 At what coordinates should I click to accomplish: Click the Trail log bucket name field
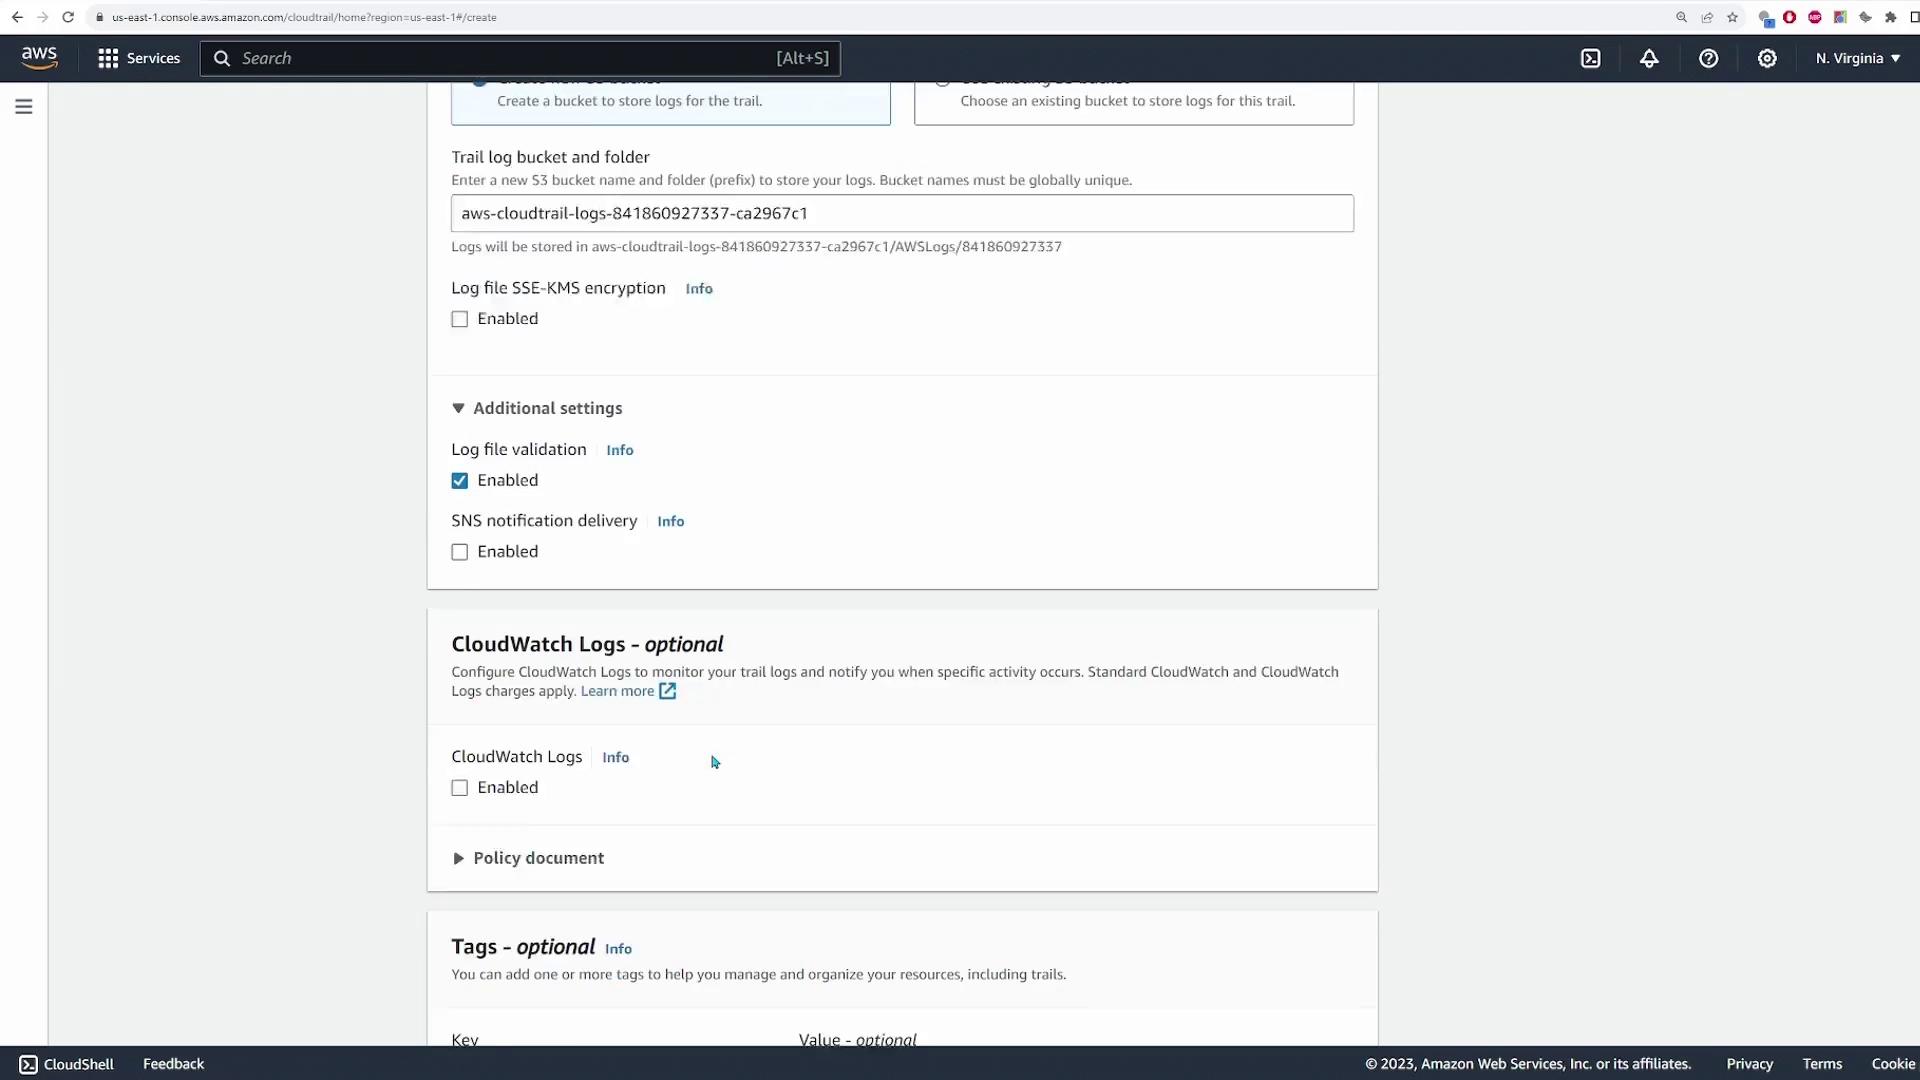pyautogui.click(x=901, y=213)
